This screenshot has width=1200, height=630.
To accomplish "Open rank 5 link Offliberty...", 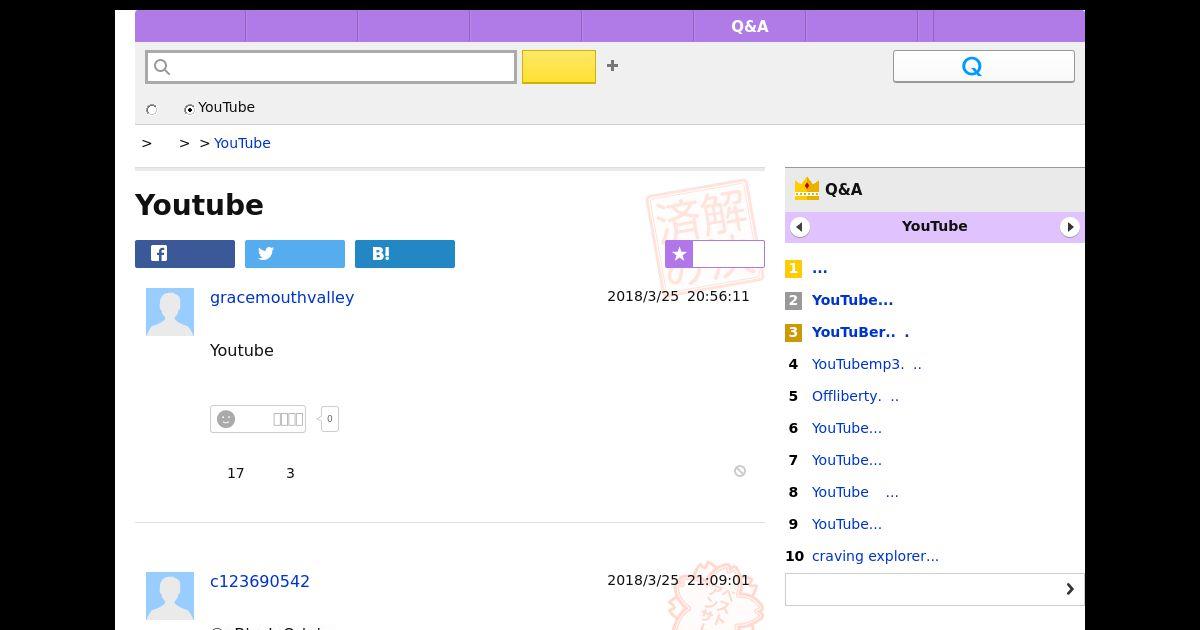I will pos(855,396).
